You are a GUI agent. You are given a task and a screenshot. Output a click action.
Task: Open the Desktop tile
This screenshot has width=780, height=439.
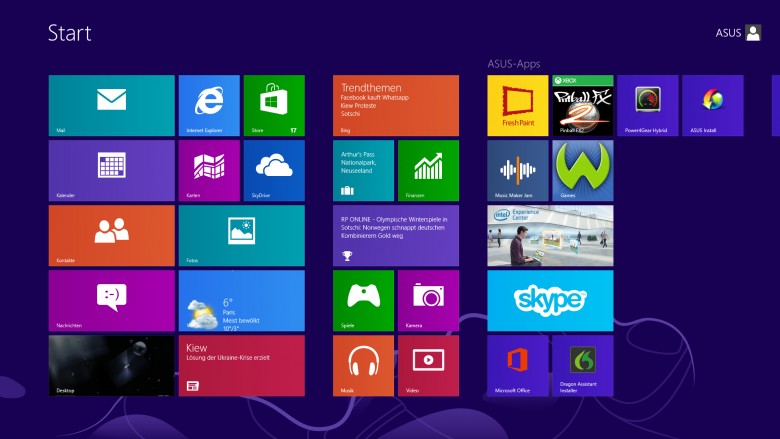click(111, 366)
